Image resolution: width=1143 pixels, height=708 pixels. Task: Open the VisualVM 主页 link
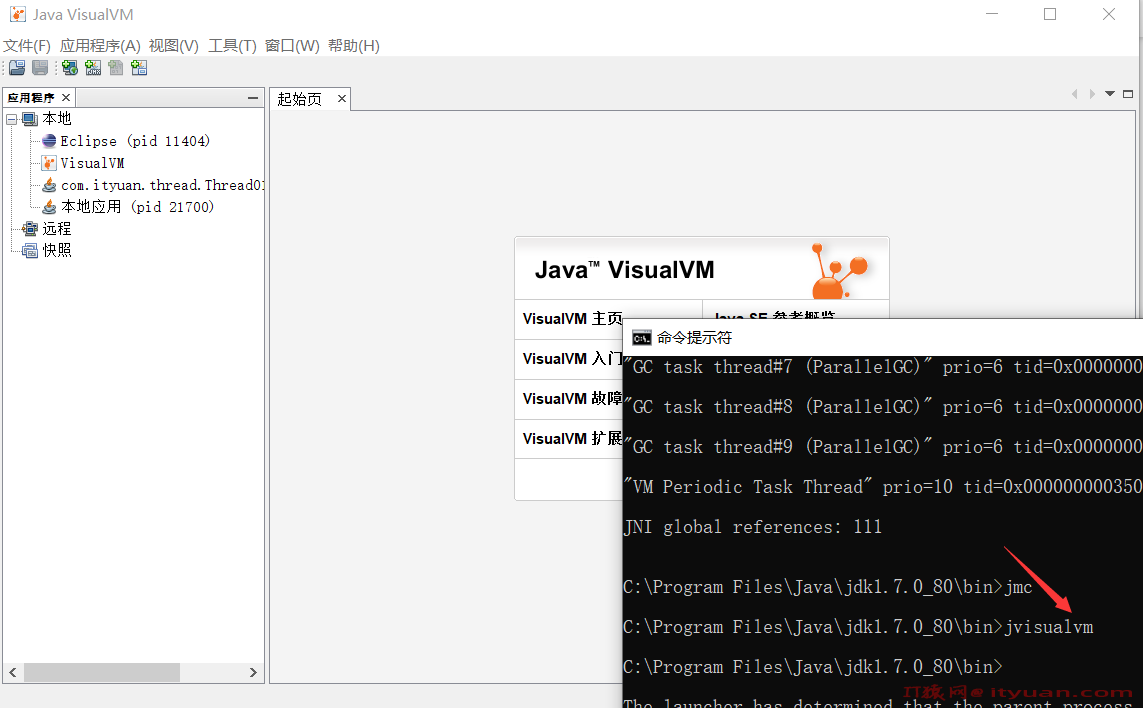coord(572,319)
